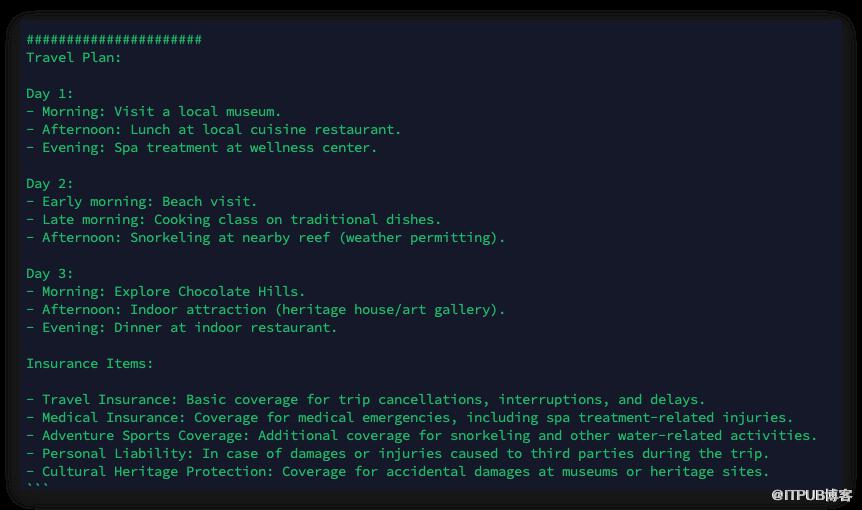Image resolution: width=862 pixels, height=510 pixels.
Task: Click the "Visit a local museum" line
Action: click(154, 111)
